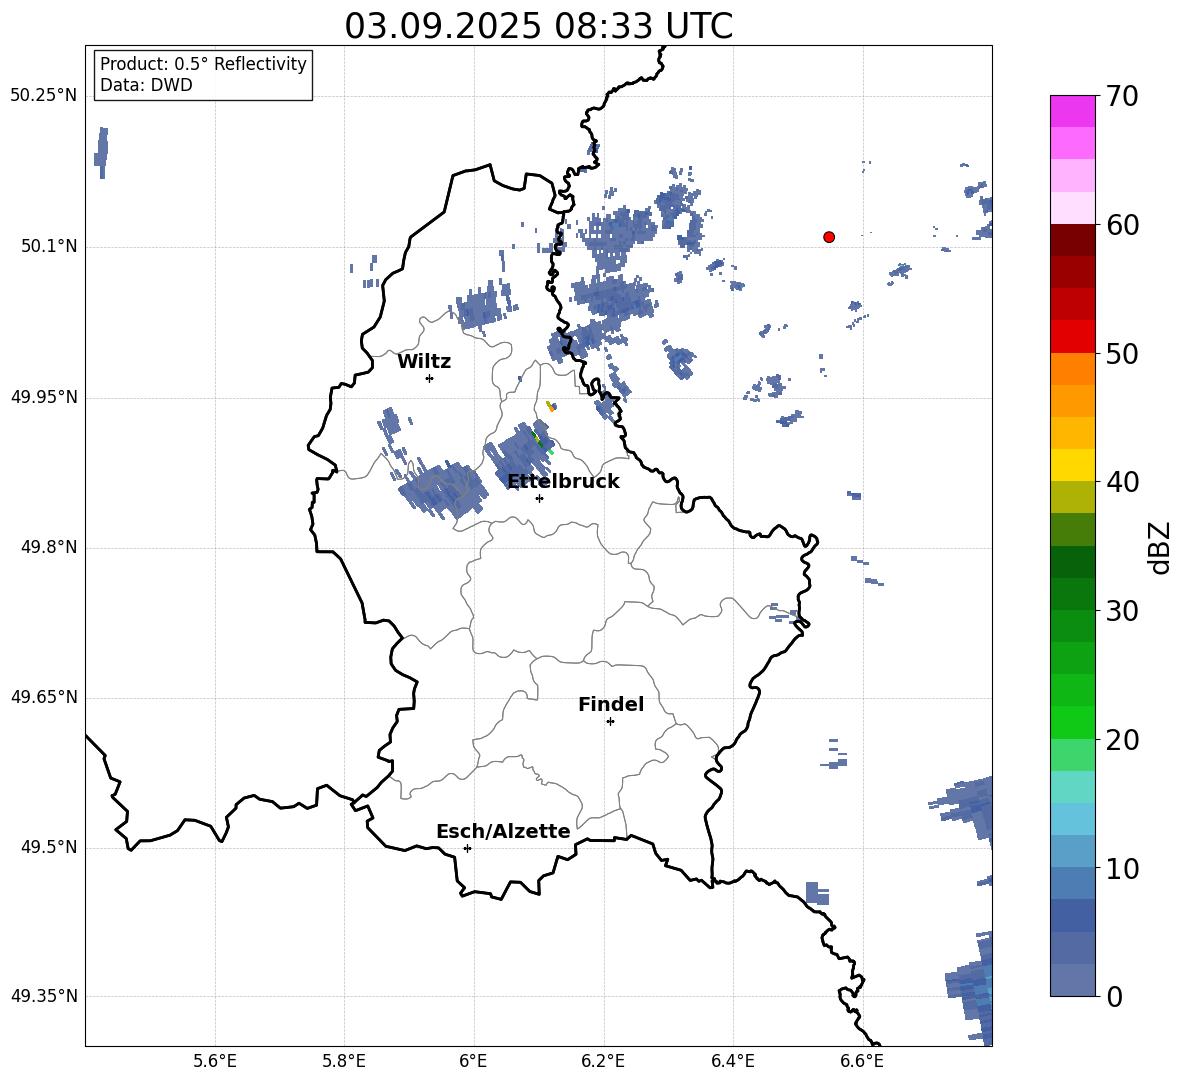Click the Ettelbruck city label
The width and height of the screenshot is (1184, 1081).
pyautogui.click(x=563, y=482)
